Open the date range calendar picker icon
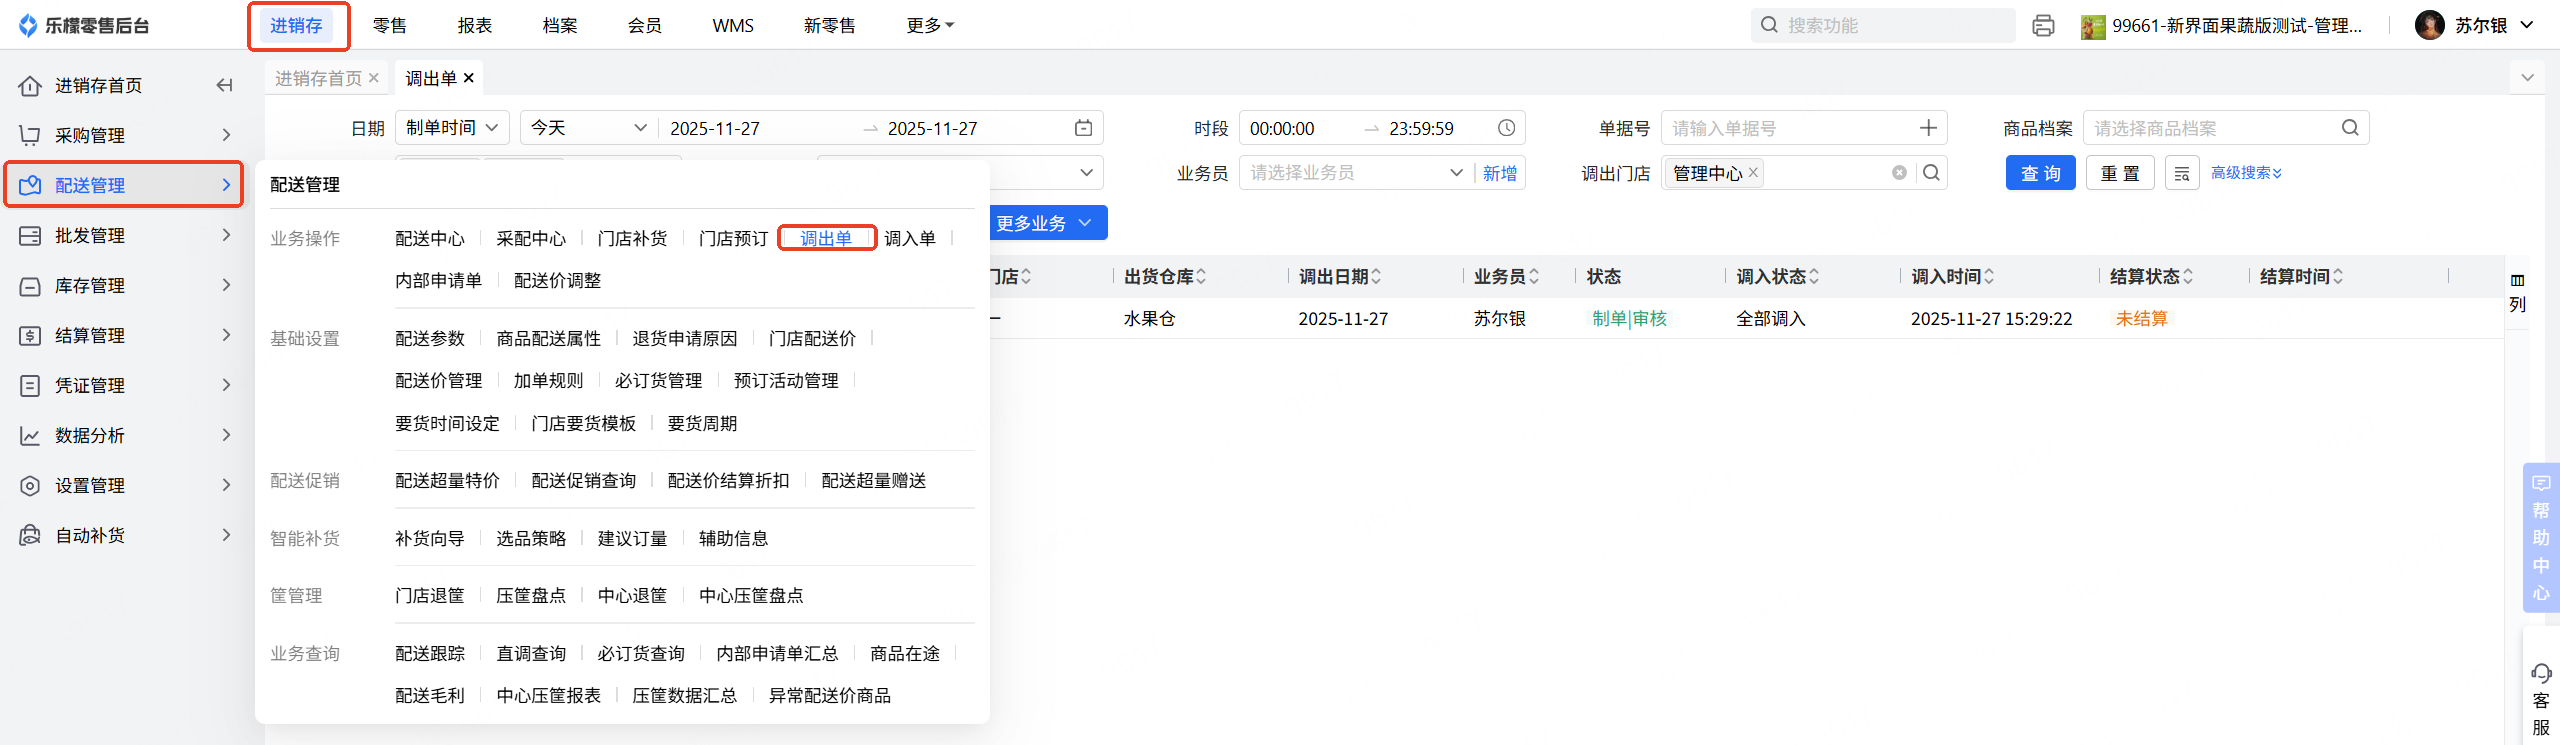2560x745 pixels. tap(1083, 128)
